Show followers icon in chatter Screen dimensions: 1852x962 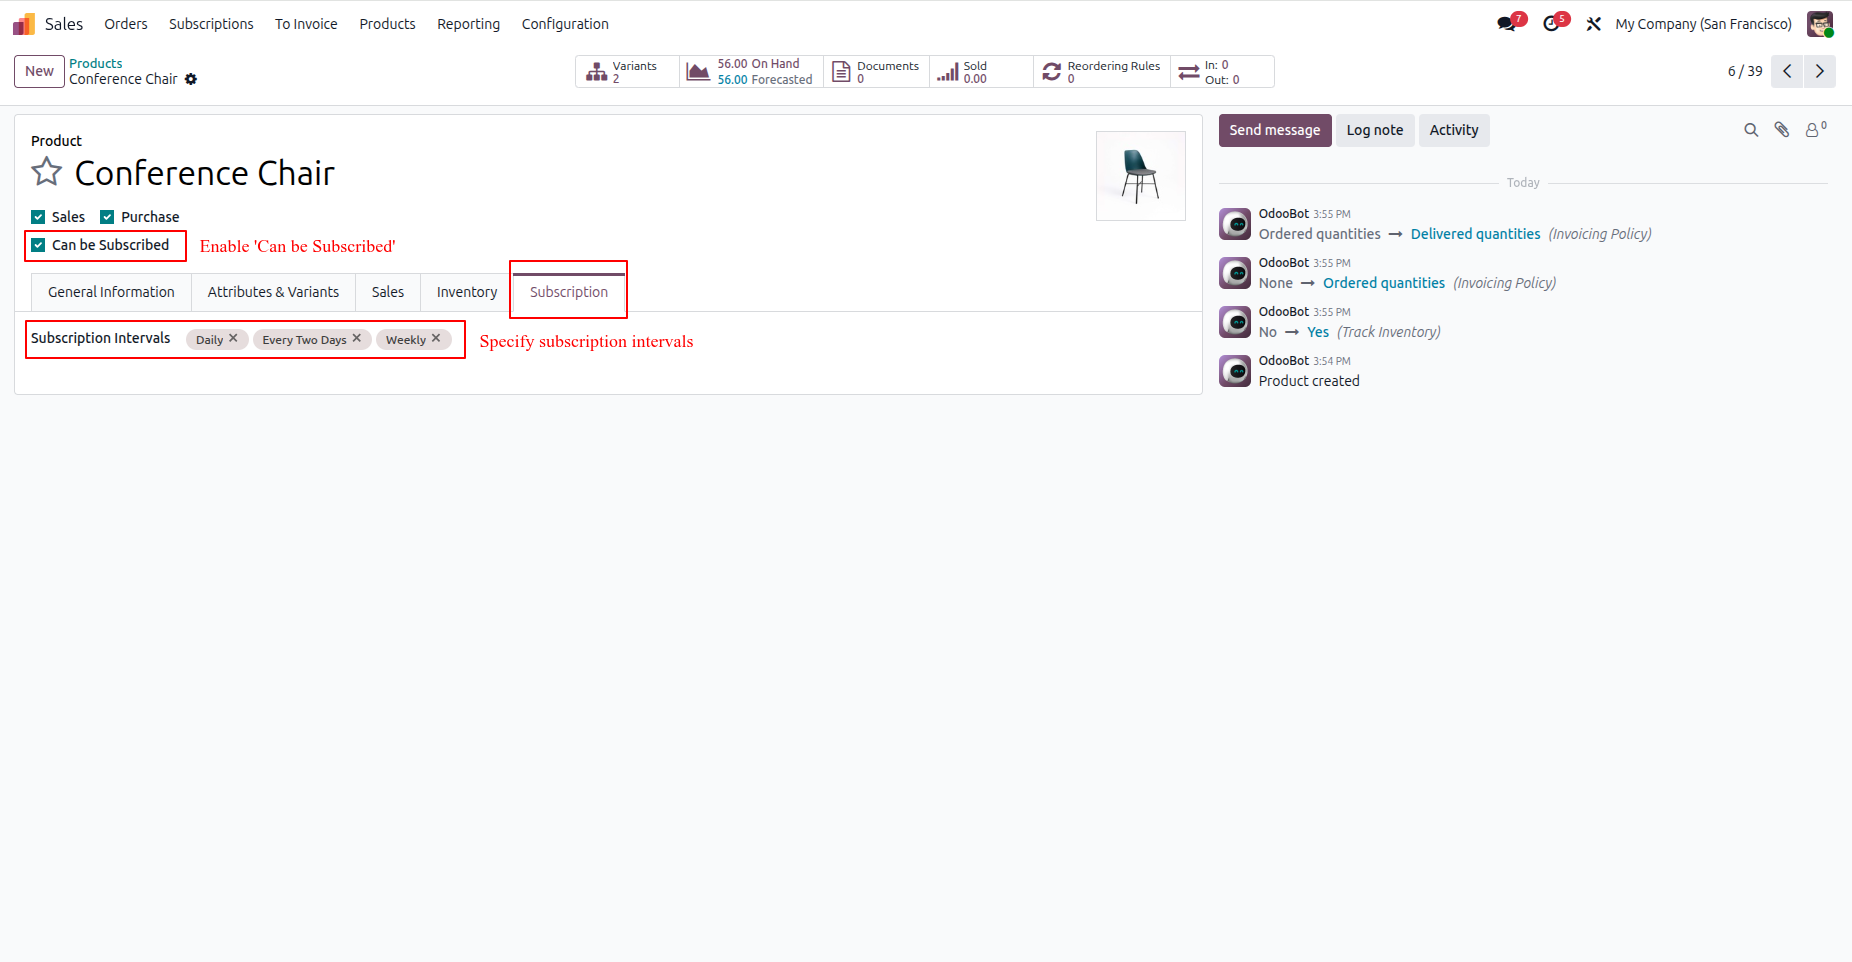1815,129
